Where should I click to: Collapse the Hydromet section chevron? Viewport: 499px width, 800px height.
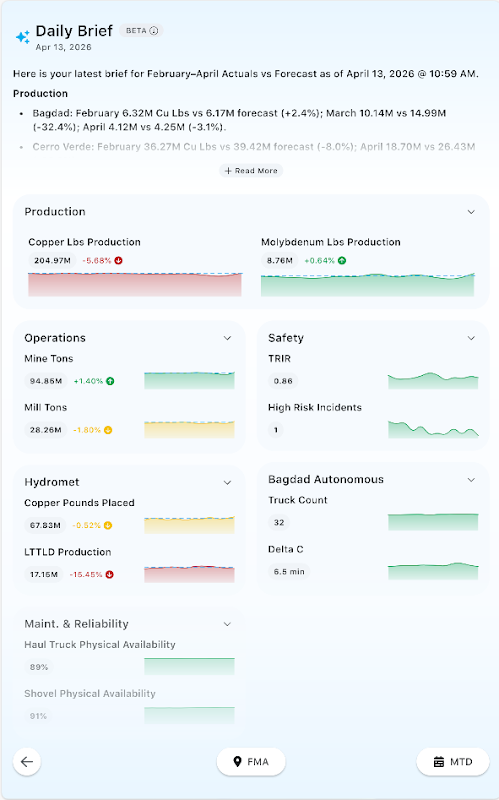tap(228, 483)
